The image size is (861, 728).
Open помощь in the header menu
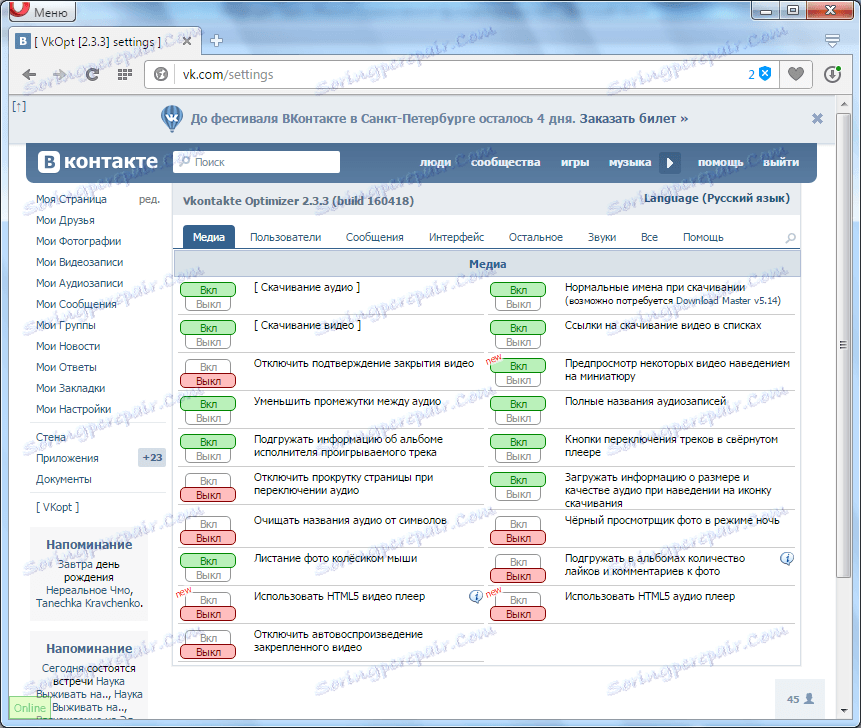click(720, 163)
